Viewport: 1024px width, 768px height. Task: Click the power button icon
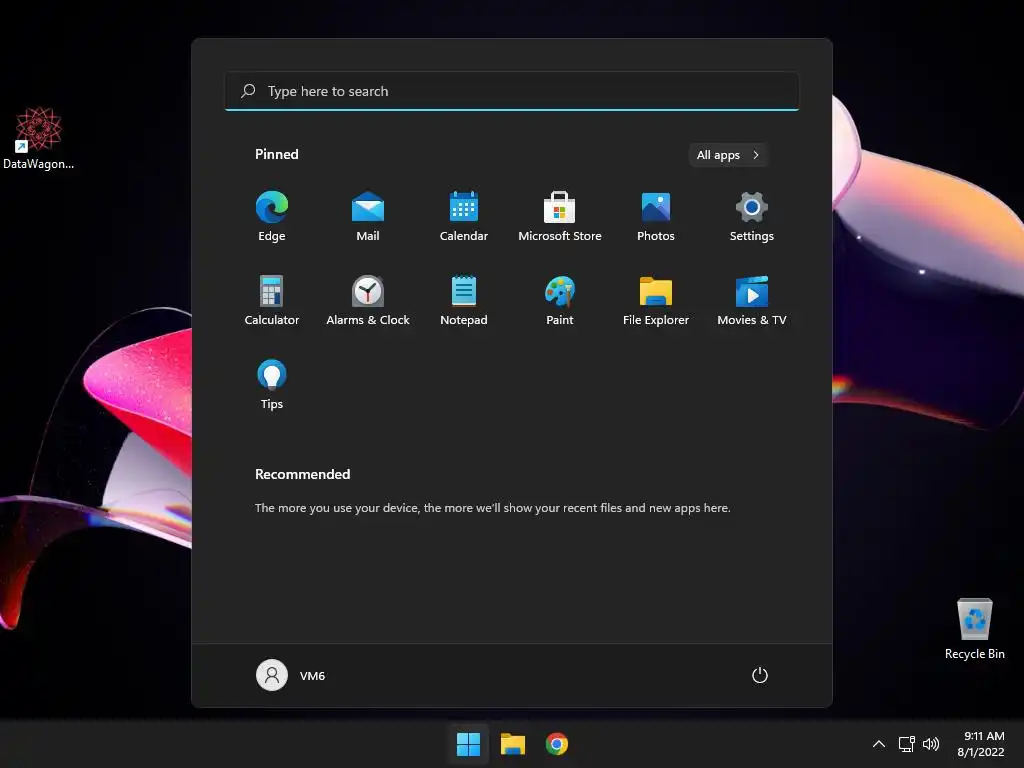click(760, 675)
